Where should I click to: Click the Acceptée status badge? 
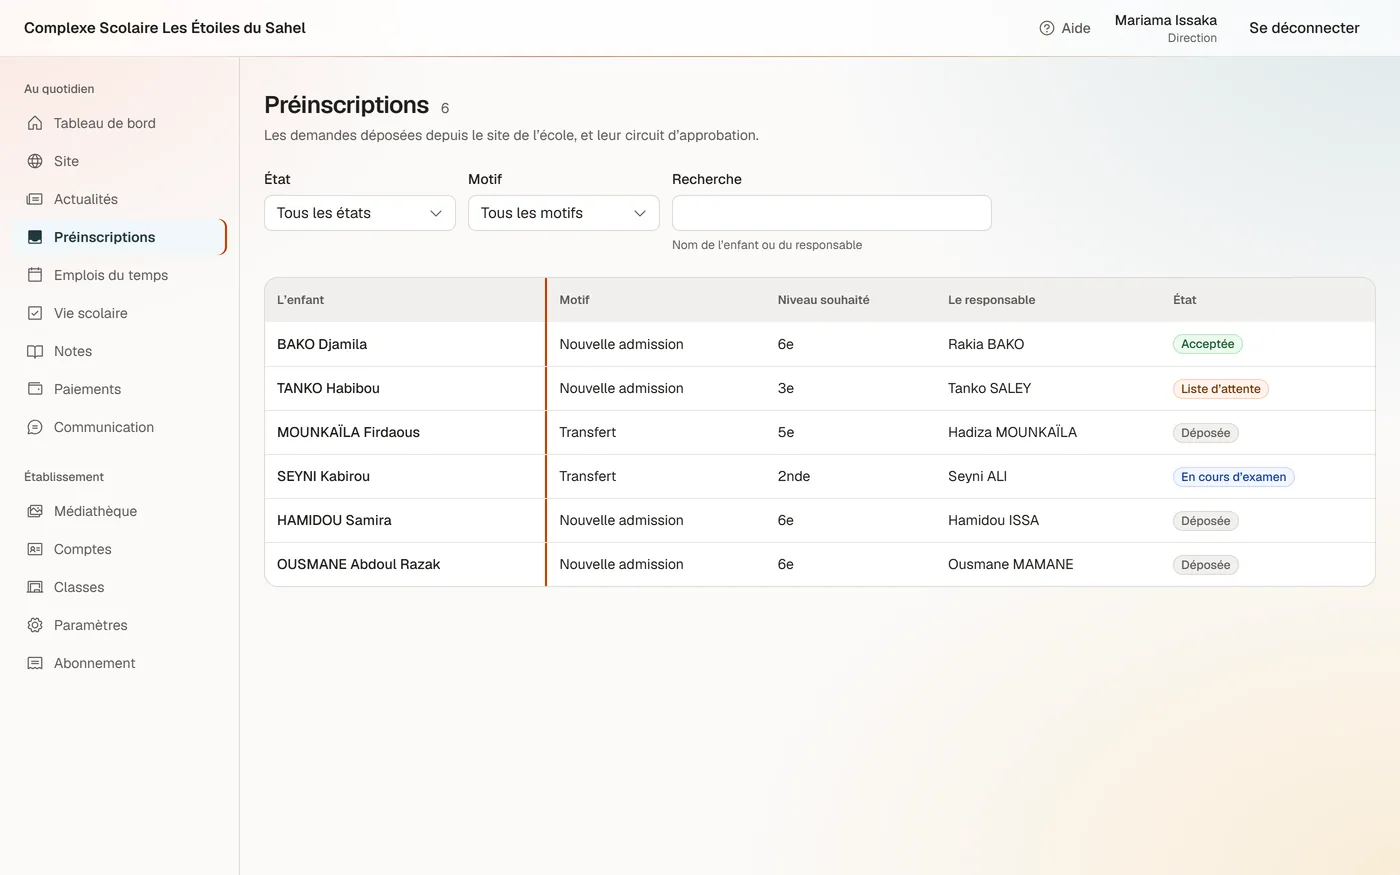point(1208,344)
